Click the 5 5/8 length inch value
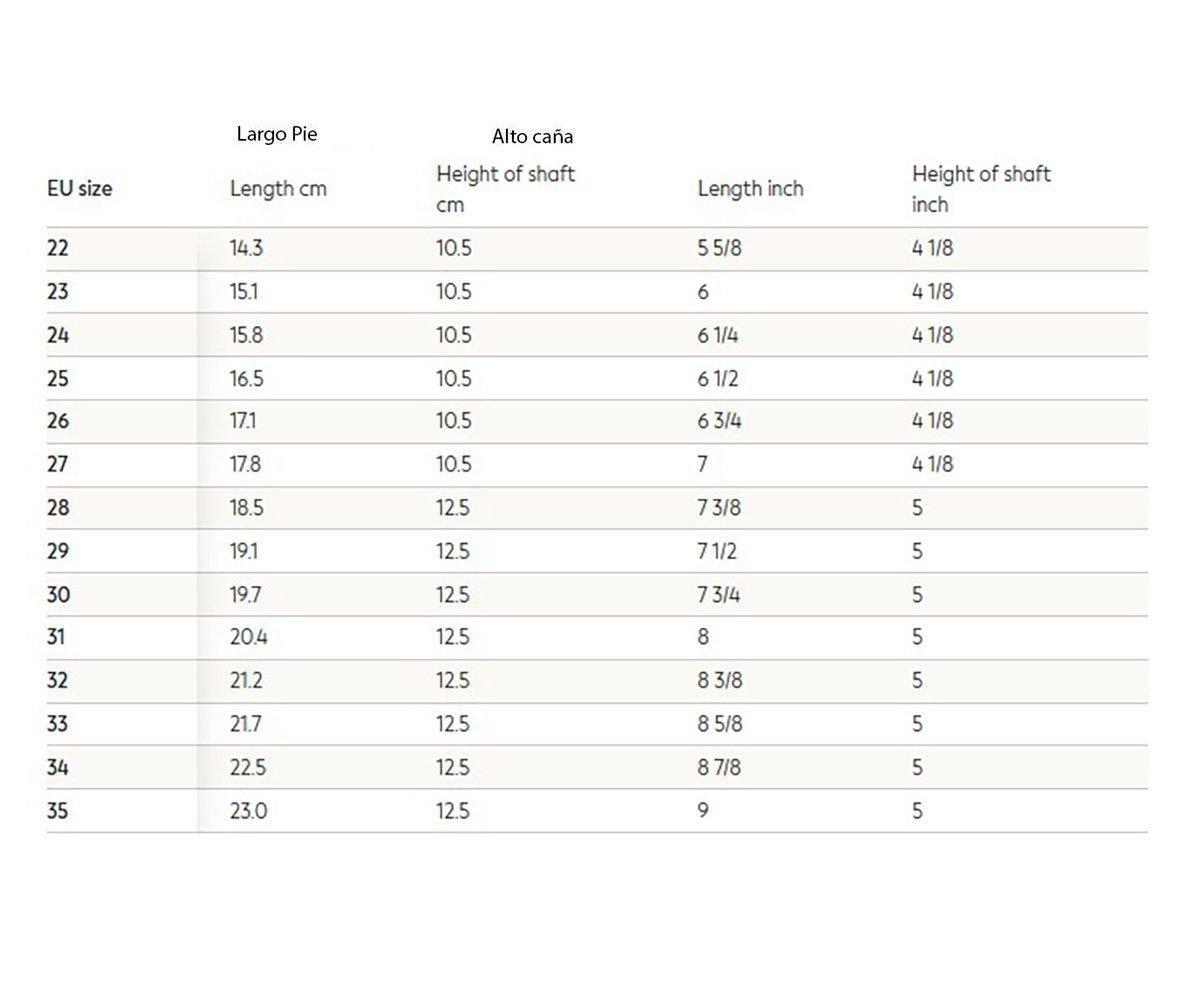This screenshot has width=1200, height=1000. [719, 248]
